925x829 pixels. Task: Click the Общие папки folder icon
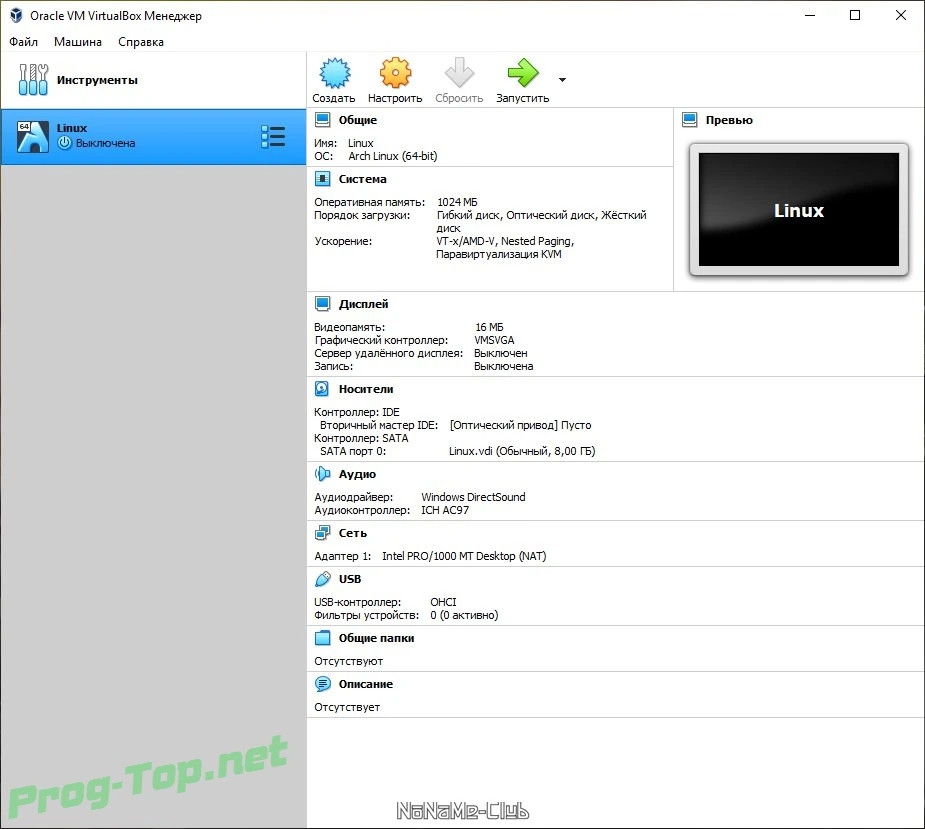322,638
